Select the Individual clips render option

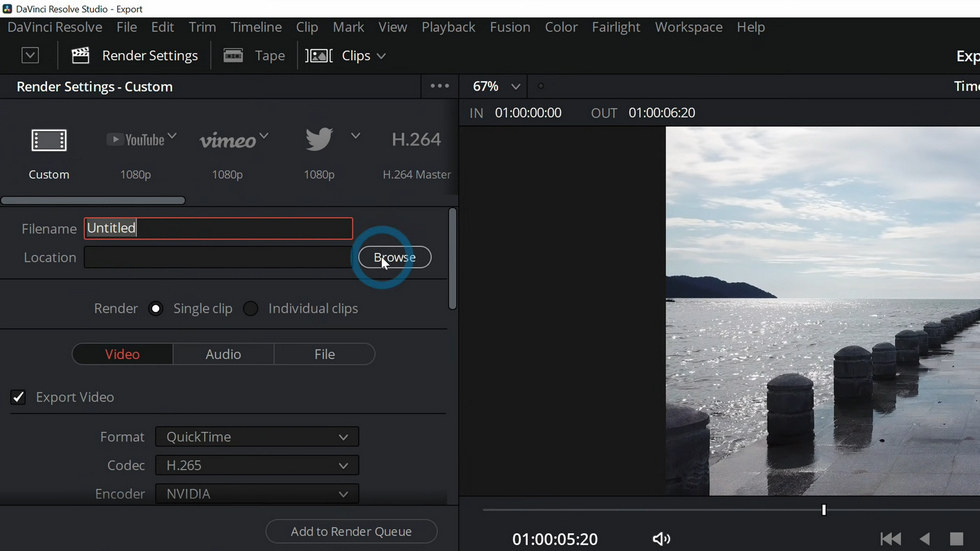click(x=251, y=309)
